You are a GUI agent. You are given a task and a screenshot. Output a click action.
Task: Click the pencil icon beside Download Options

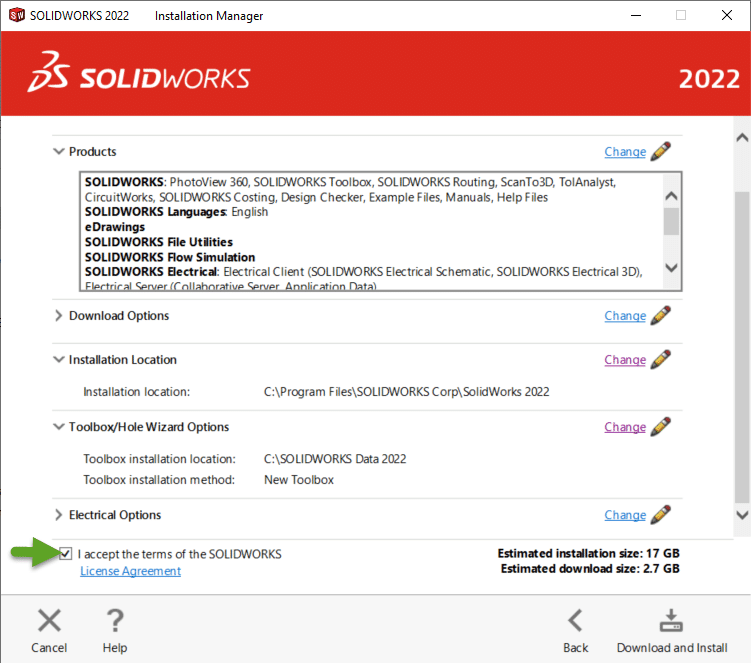click(660, 316)
